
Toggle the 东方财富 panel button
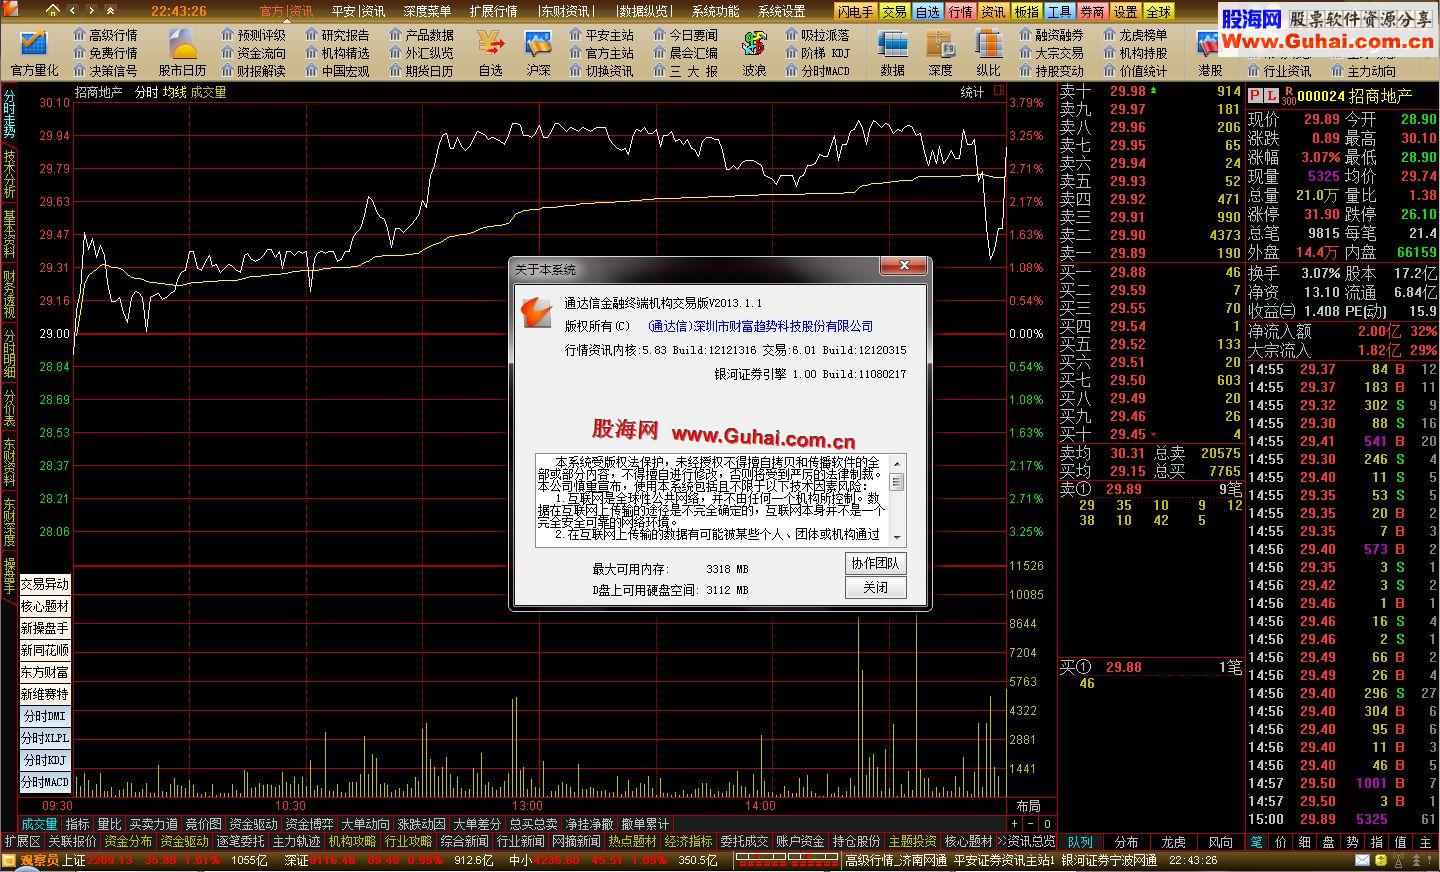pyautogui.click(x=45, y=672)
